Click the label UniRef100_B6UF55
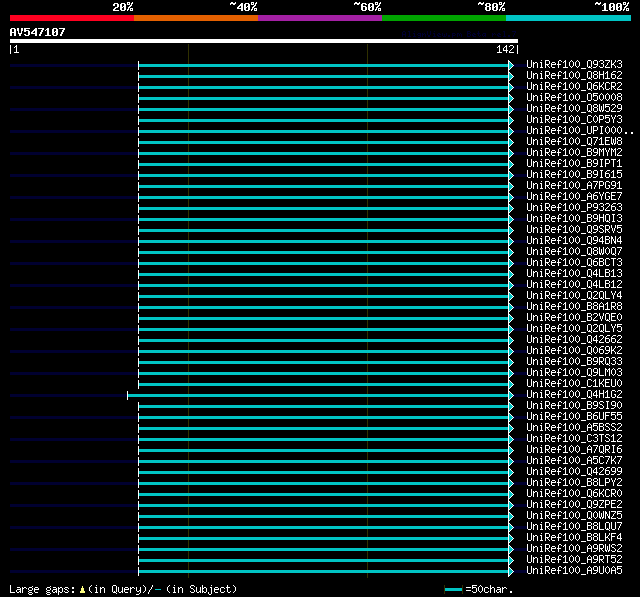This screenshot has width=640, height=597. point(574,417)
